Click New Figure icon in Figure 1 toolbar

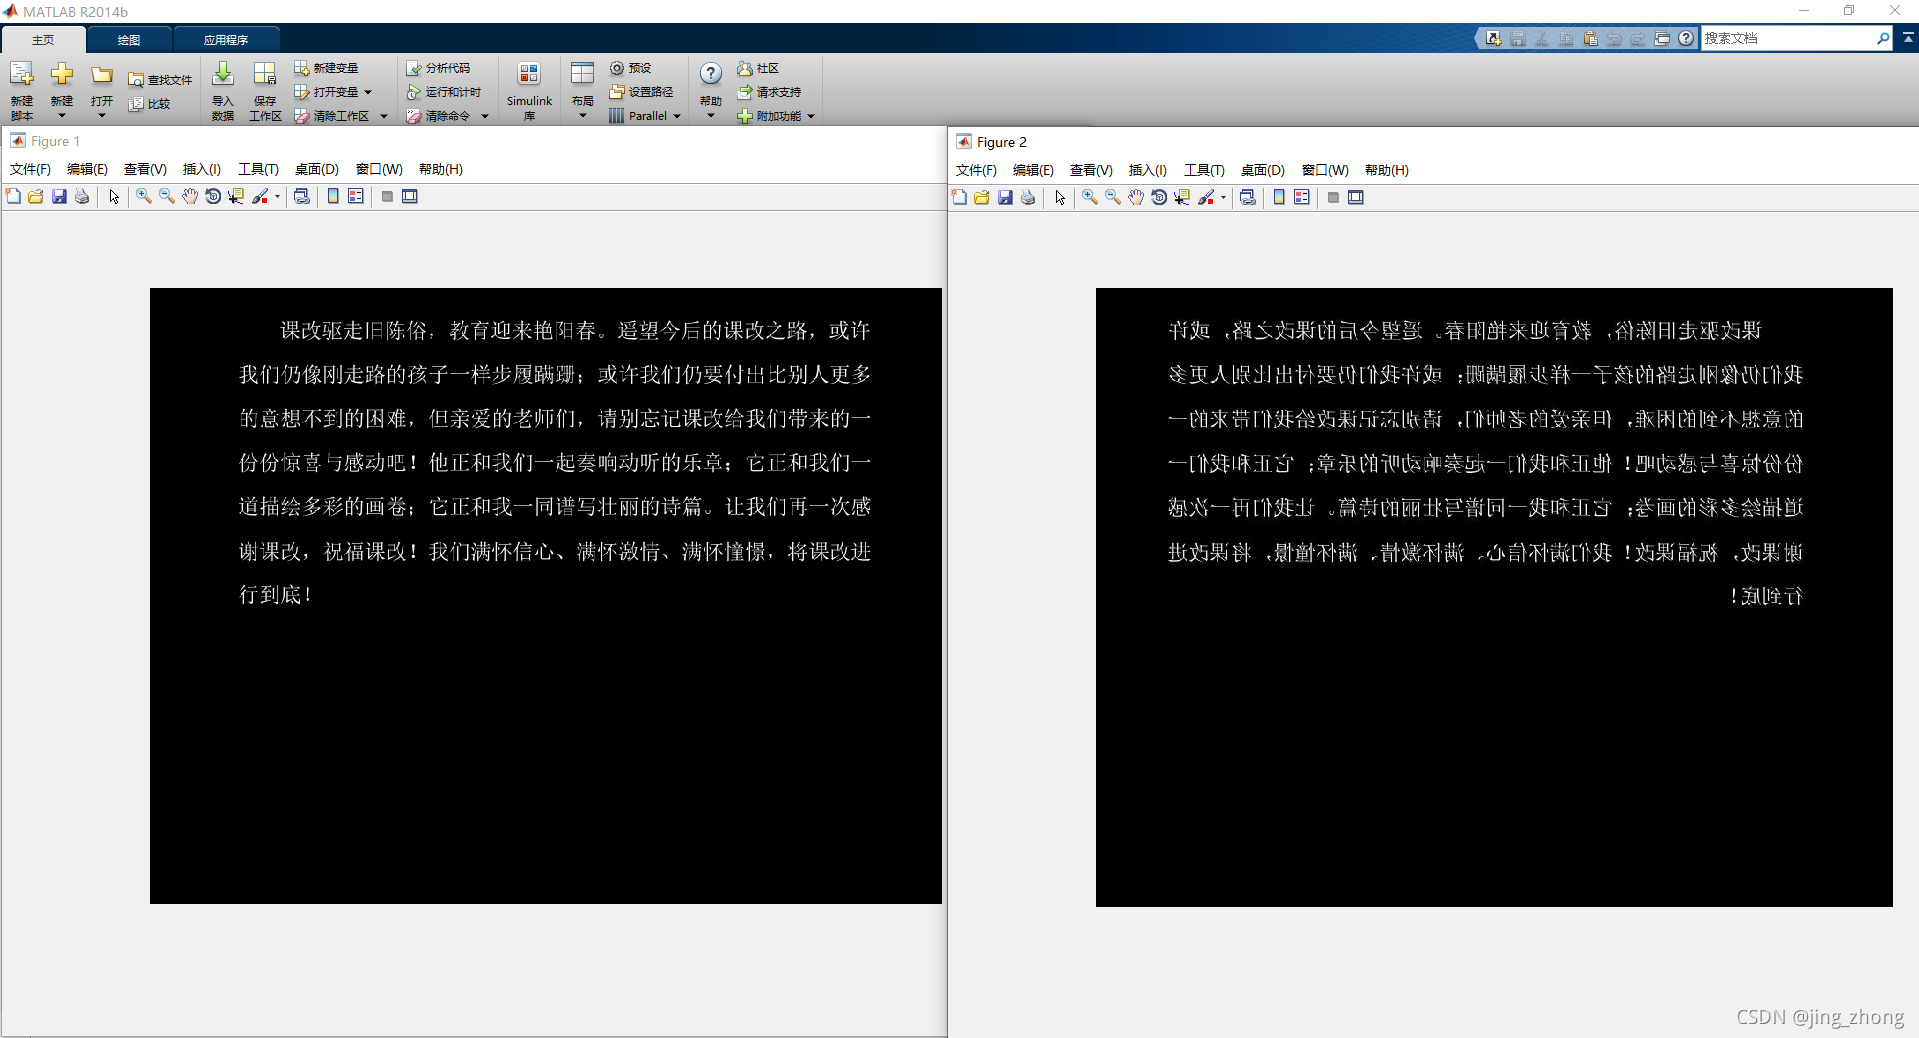coord(13,197)
